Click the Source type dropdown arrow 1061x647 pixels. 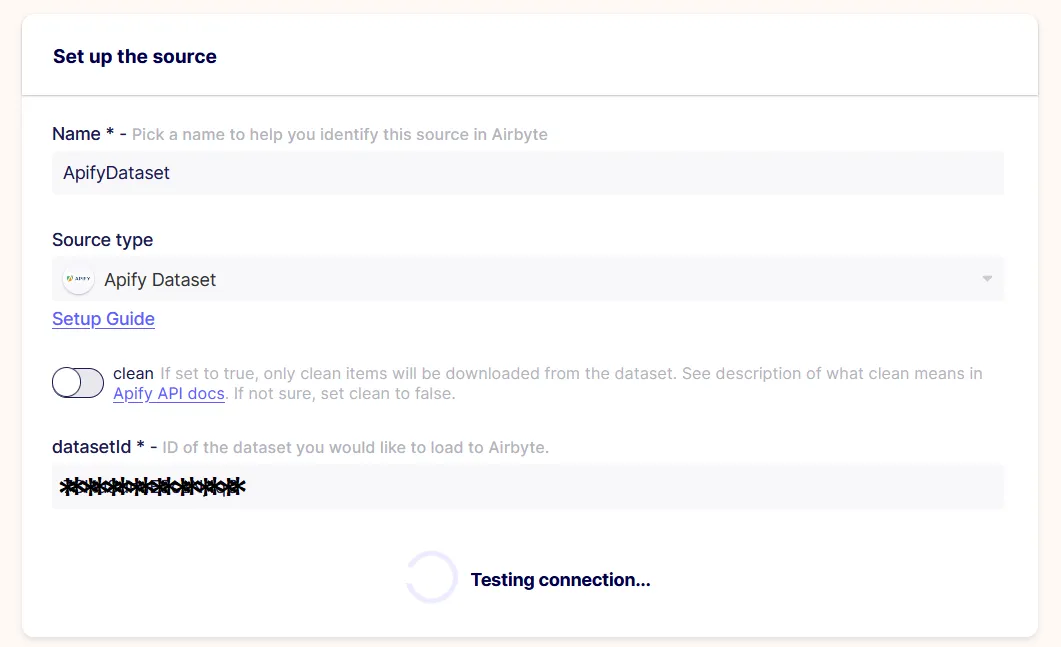(987, 279)
